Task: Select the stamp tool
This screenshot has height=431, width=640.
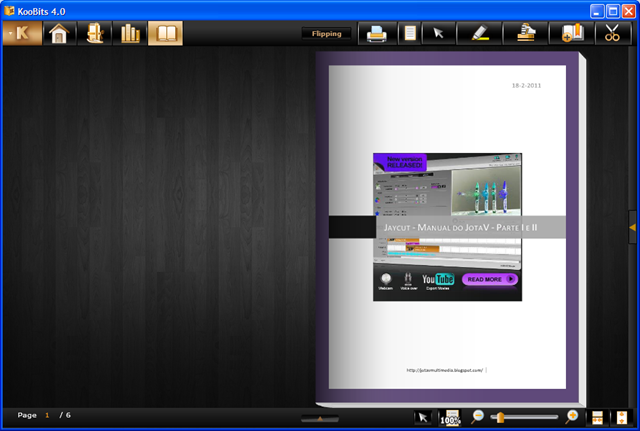Action: tap(526, 33)
